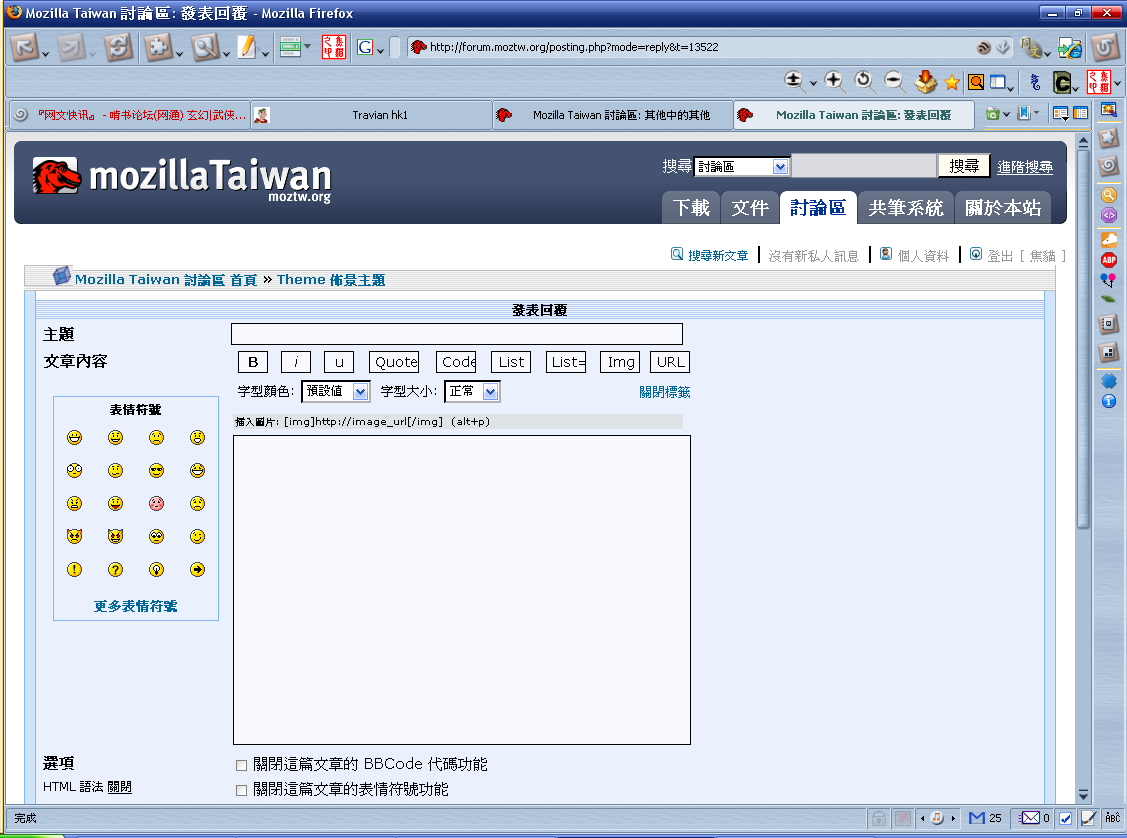Image resolution: width=1127 pixels, height=838 pixels.
Task: Click the music note player icon in status bar
Action: [x=937, y=818]
